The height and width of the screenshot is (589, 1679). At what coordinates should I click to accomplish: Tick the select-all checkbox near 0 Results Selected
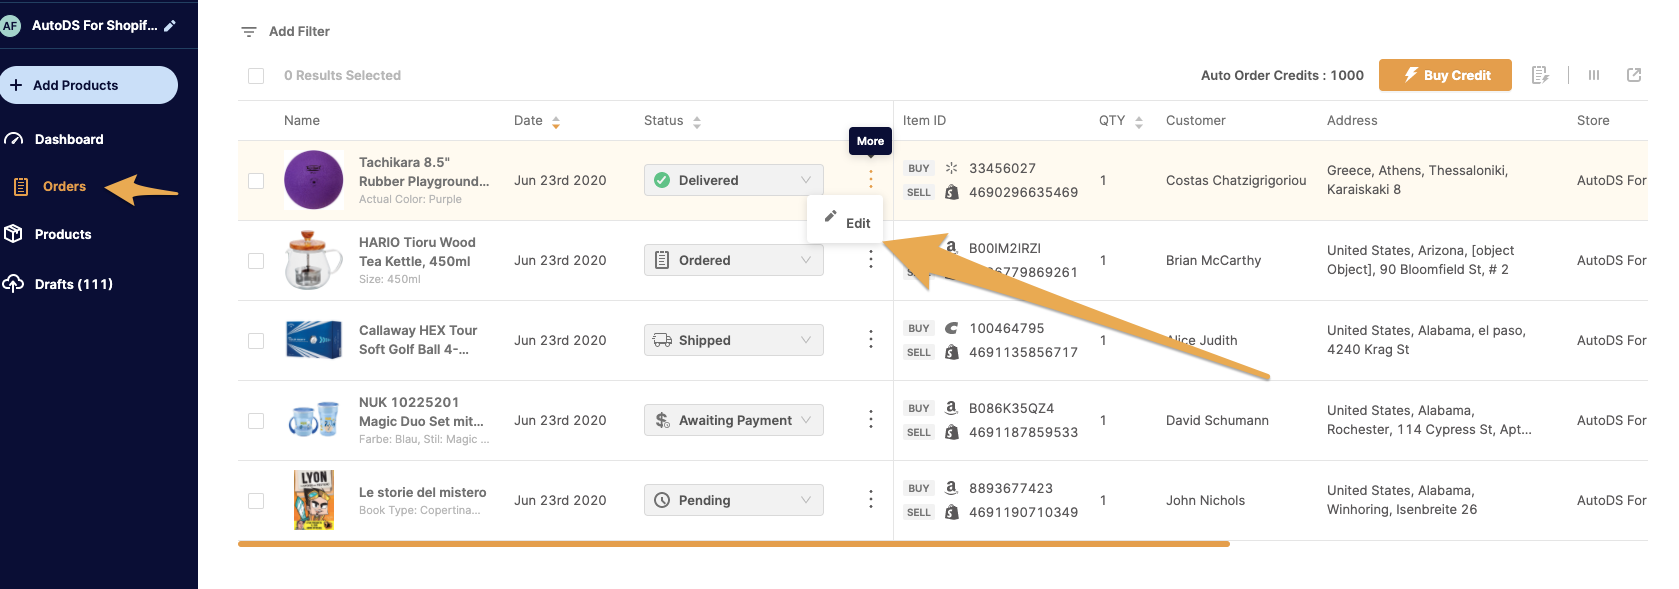click(256, 76)
